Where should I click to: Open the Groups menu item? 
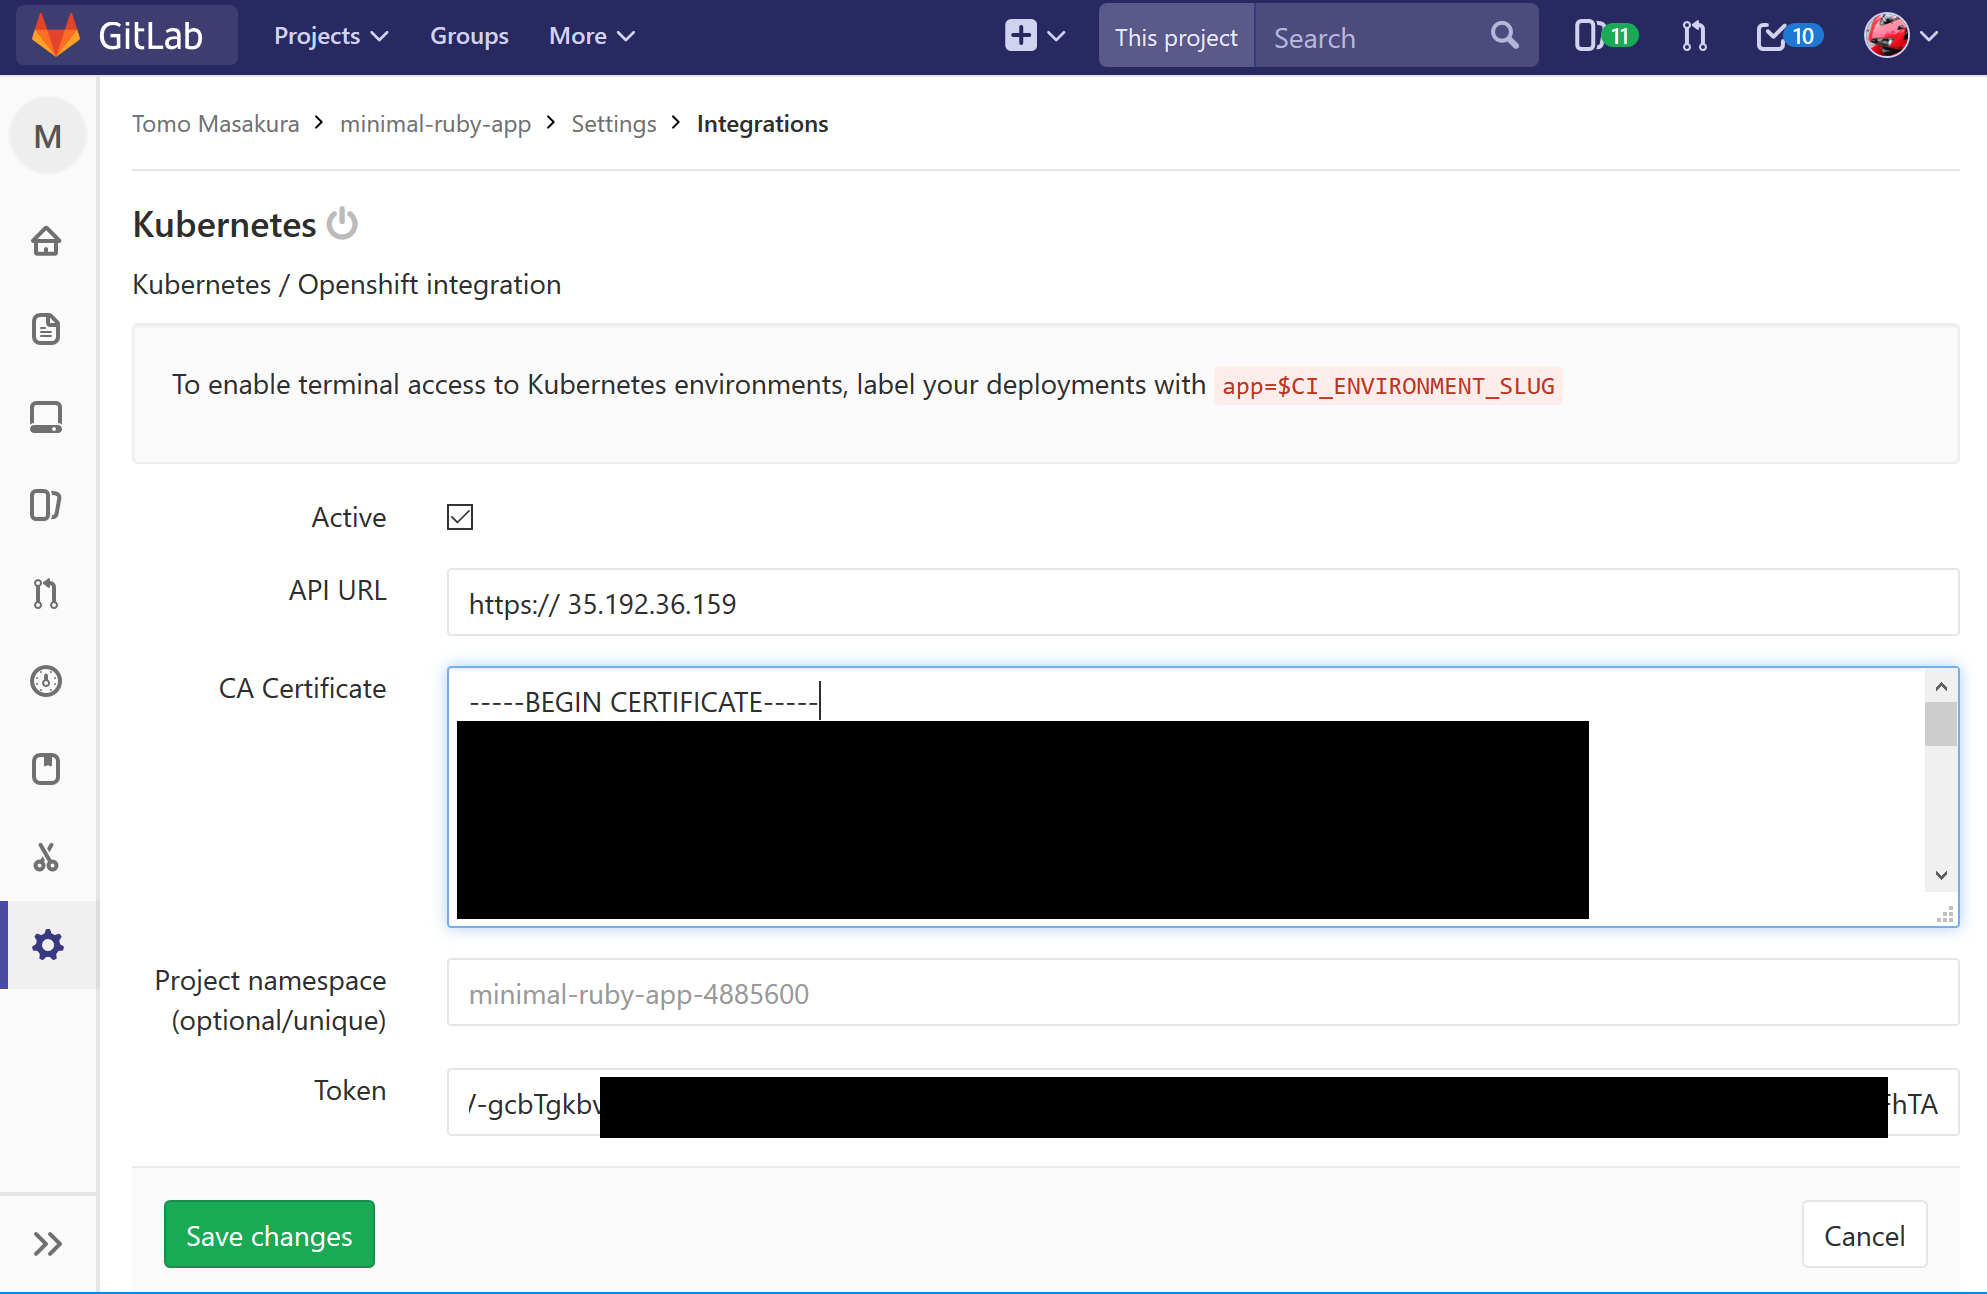click(x=468, y=35)
